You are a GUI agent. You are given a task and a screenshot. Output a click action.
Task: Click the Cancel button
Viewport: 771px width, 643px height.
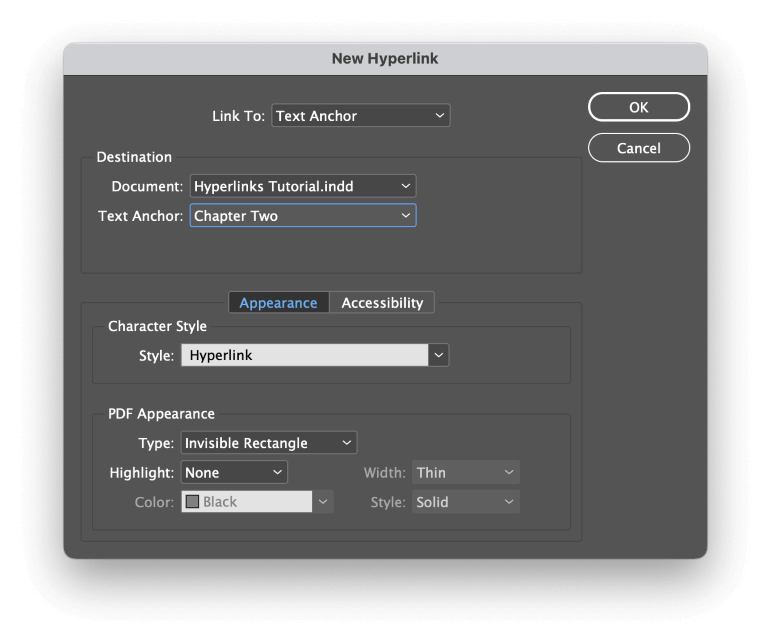(638, 148)
